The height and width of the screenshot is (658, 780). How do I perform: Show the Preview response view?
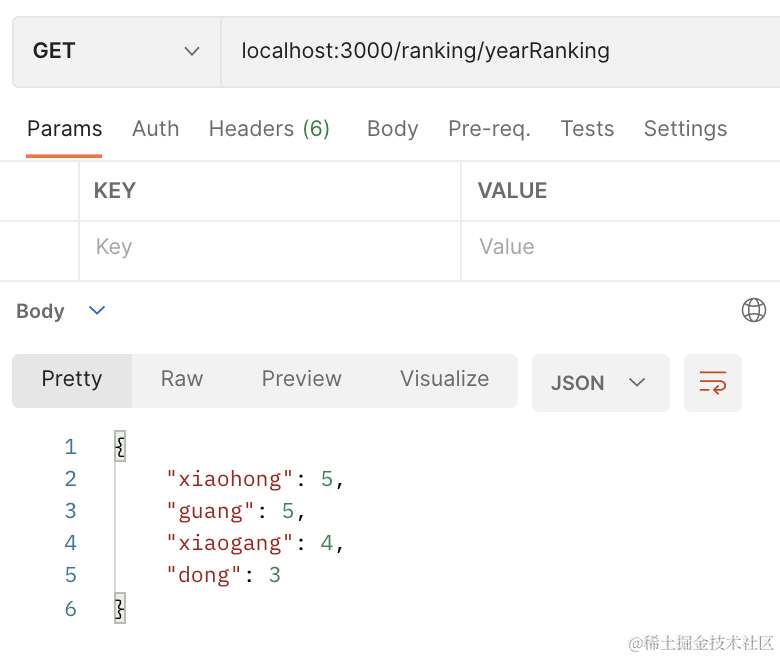[x=301, y=379]
